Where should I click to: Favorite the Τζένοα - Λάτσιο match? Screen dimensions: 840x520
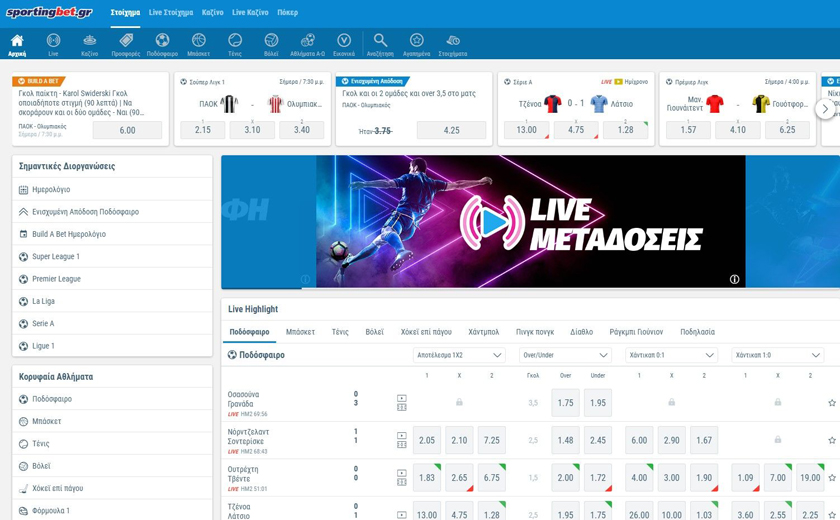[x=831, y=515]
